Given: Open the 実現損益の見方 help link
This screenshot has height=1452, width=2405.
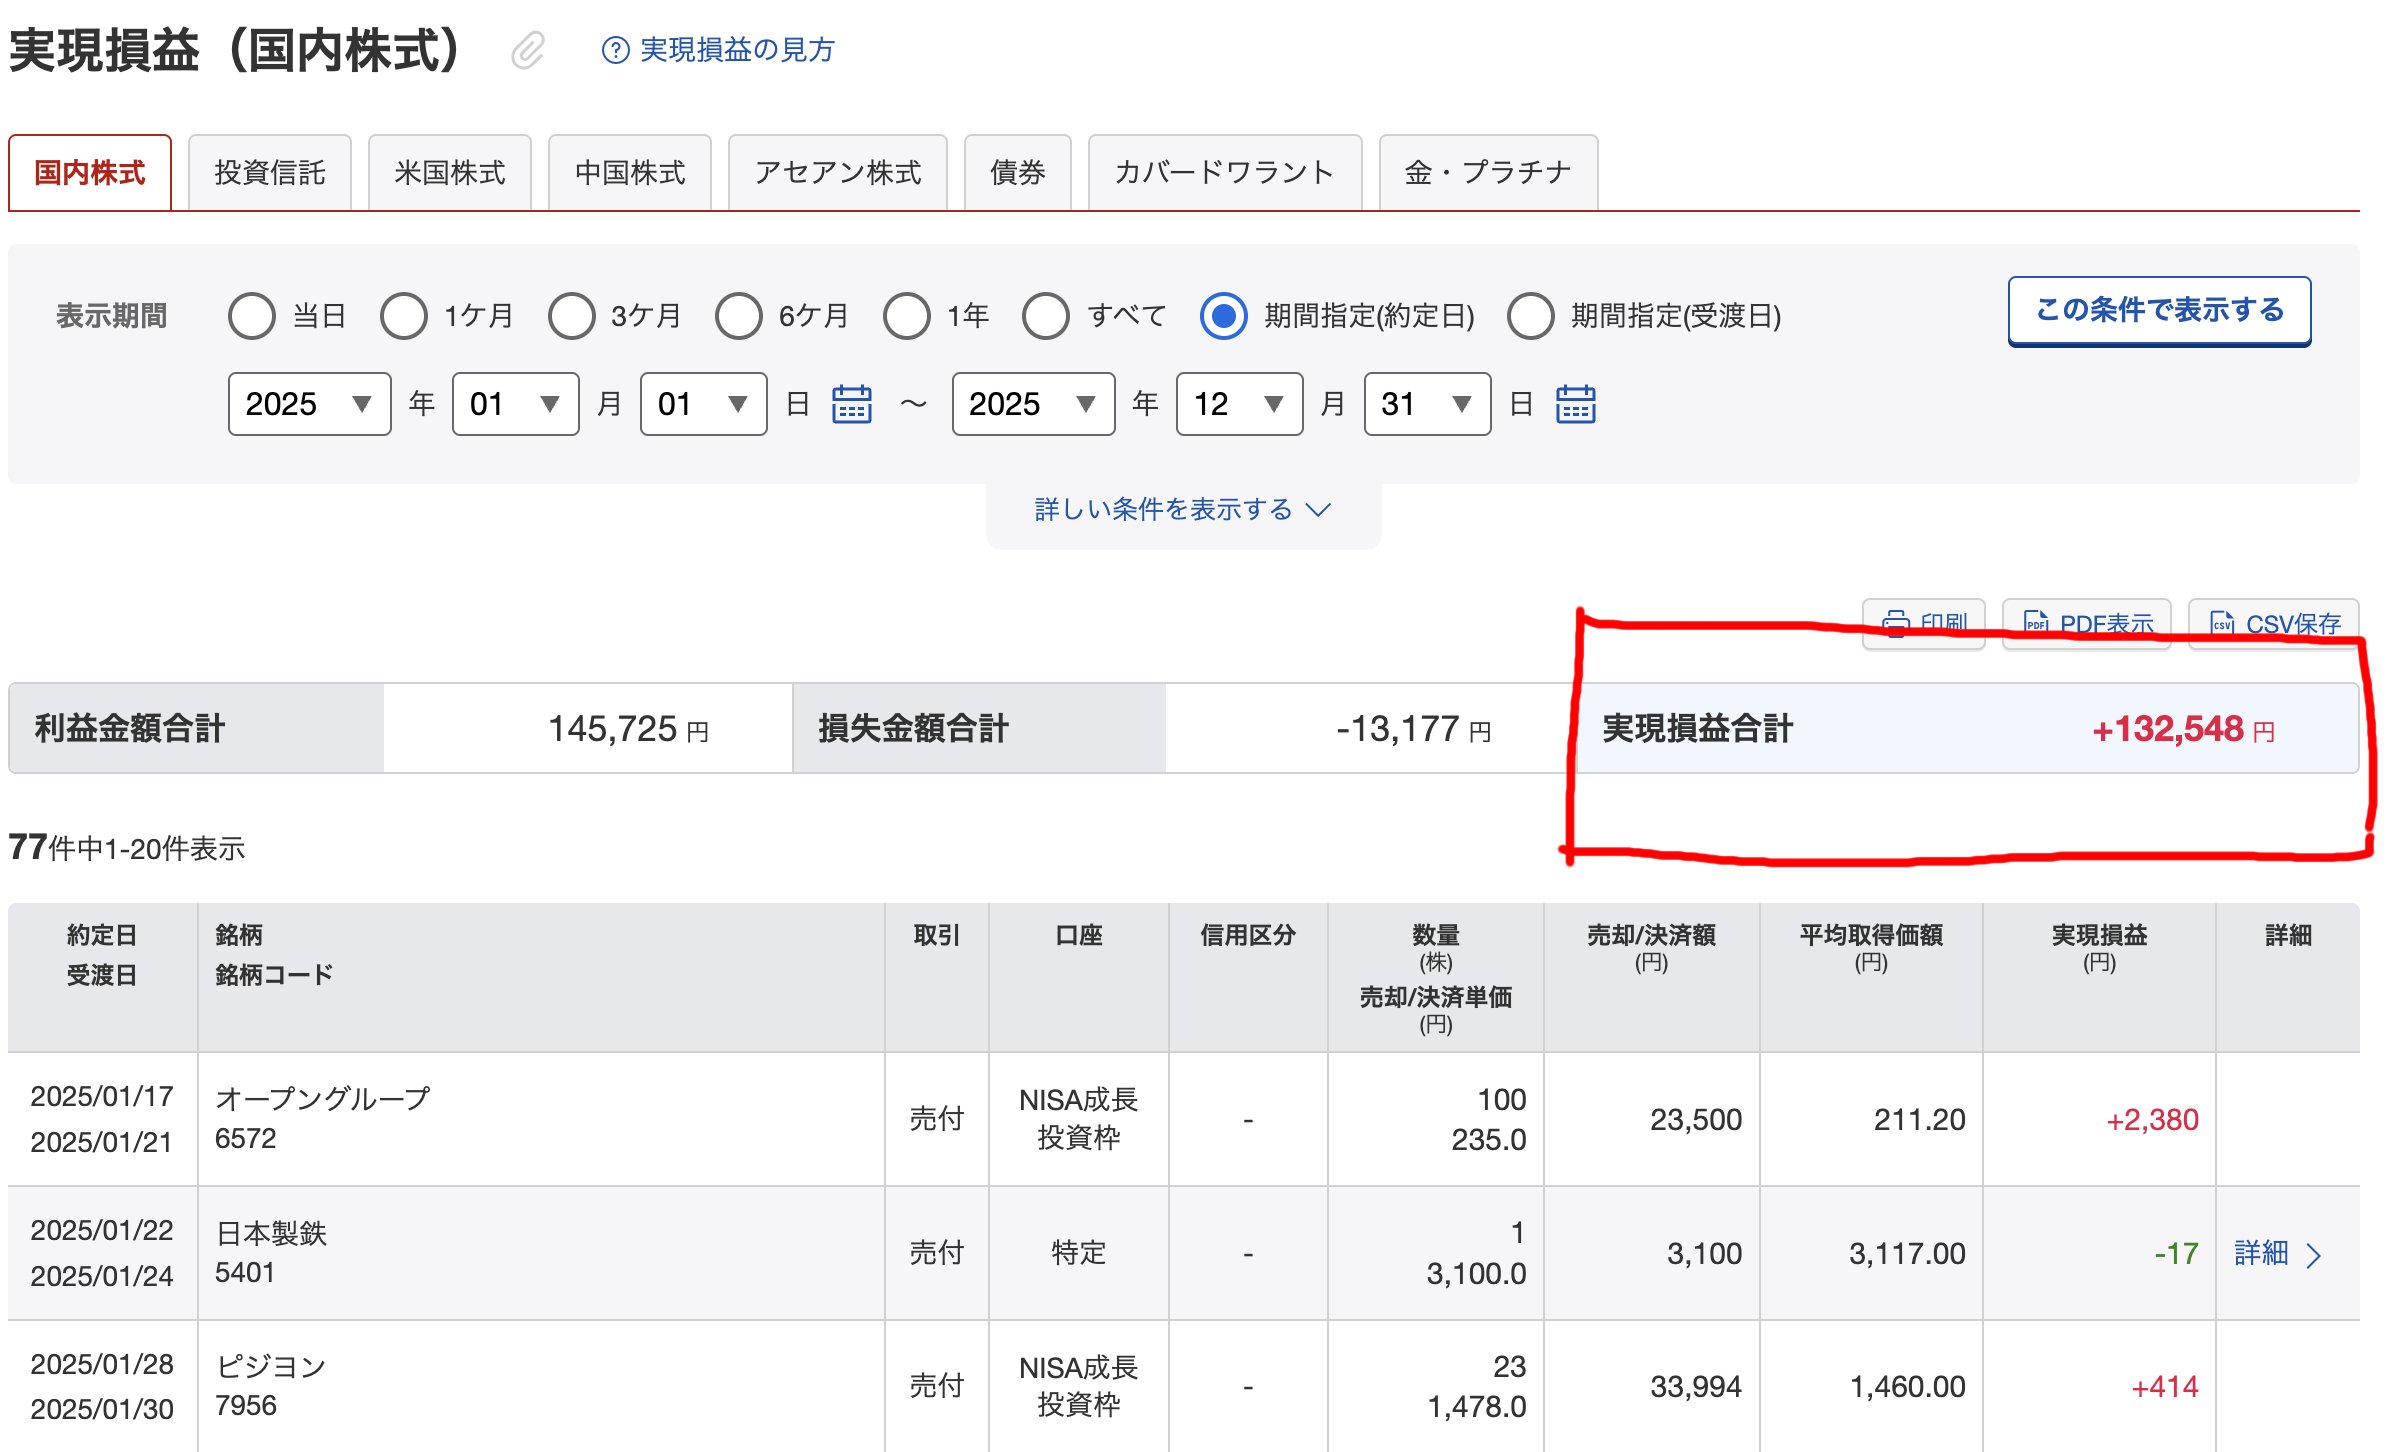Looking at the screenshot, I should [736, 50].
